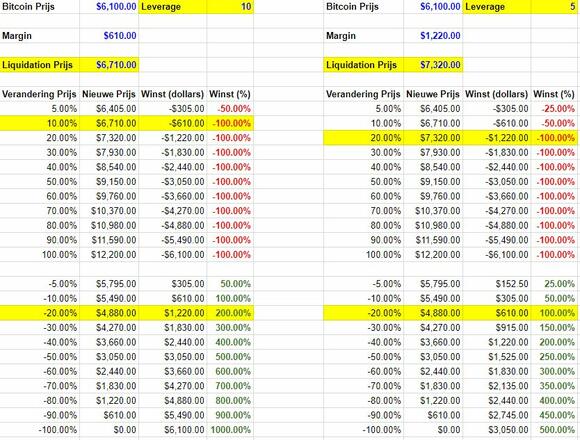This screenshot has width=580, height=440.
Task: Click the 450.00% Winst cell
Action: pos(555,415)
